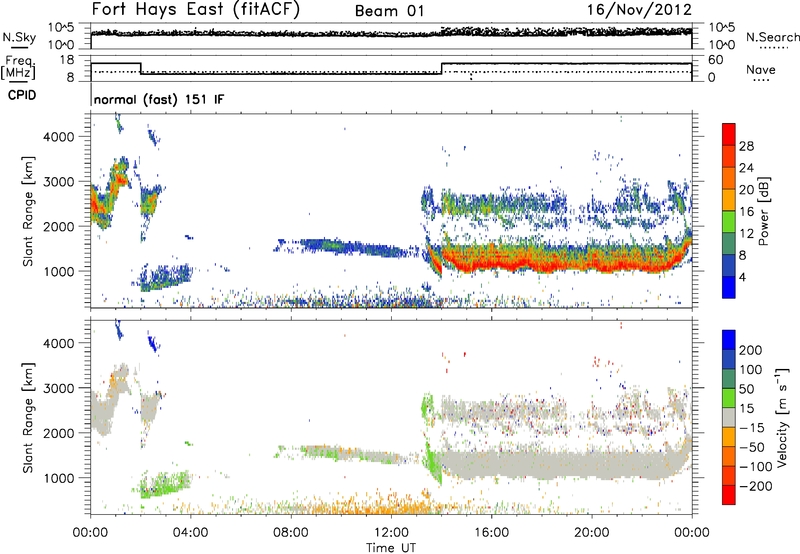This screenshot has height=554, width=800.
Task: Click the 'Power [dB]' colorbar label
Action: pos(763,211)
